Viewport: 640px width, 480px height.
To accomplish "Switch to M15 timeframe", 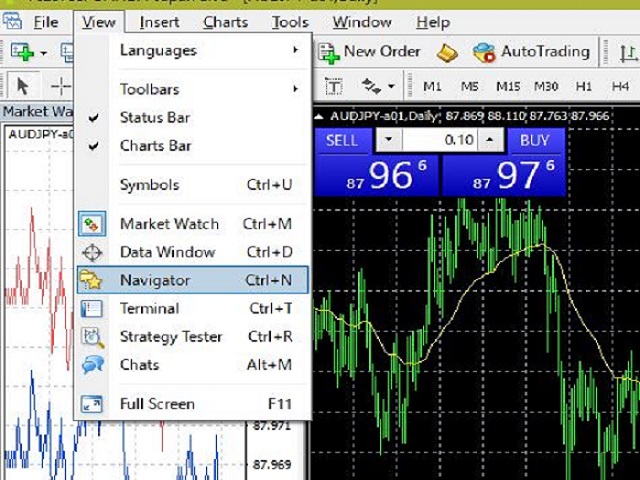I will click(x=508, y=87).
